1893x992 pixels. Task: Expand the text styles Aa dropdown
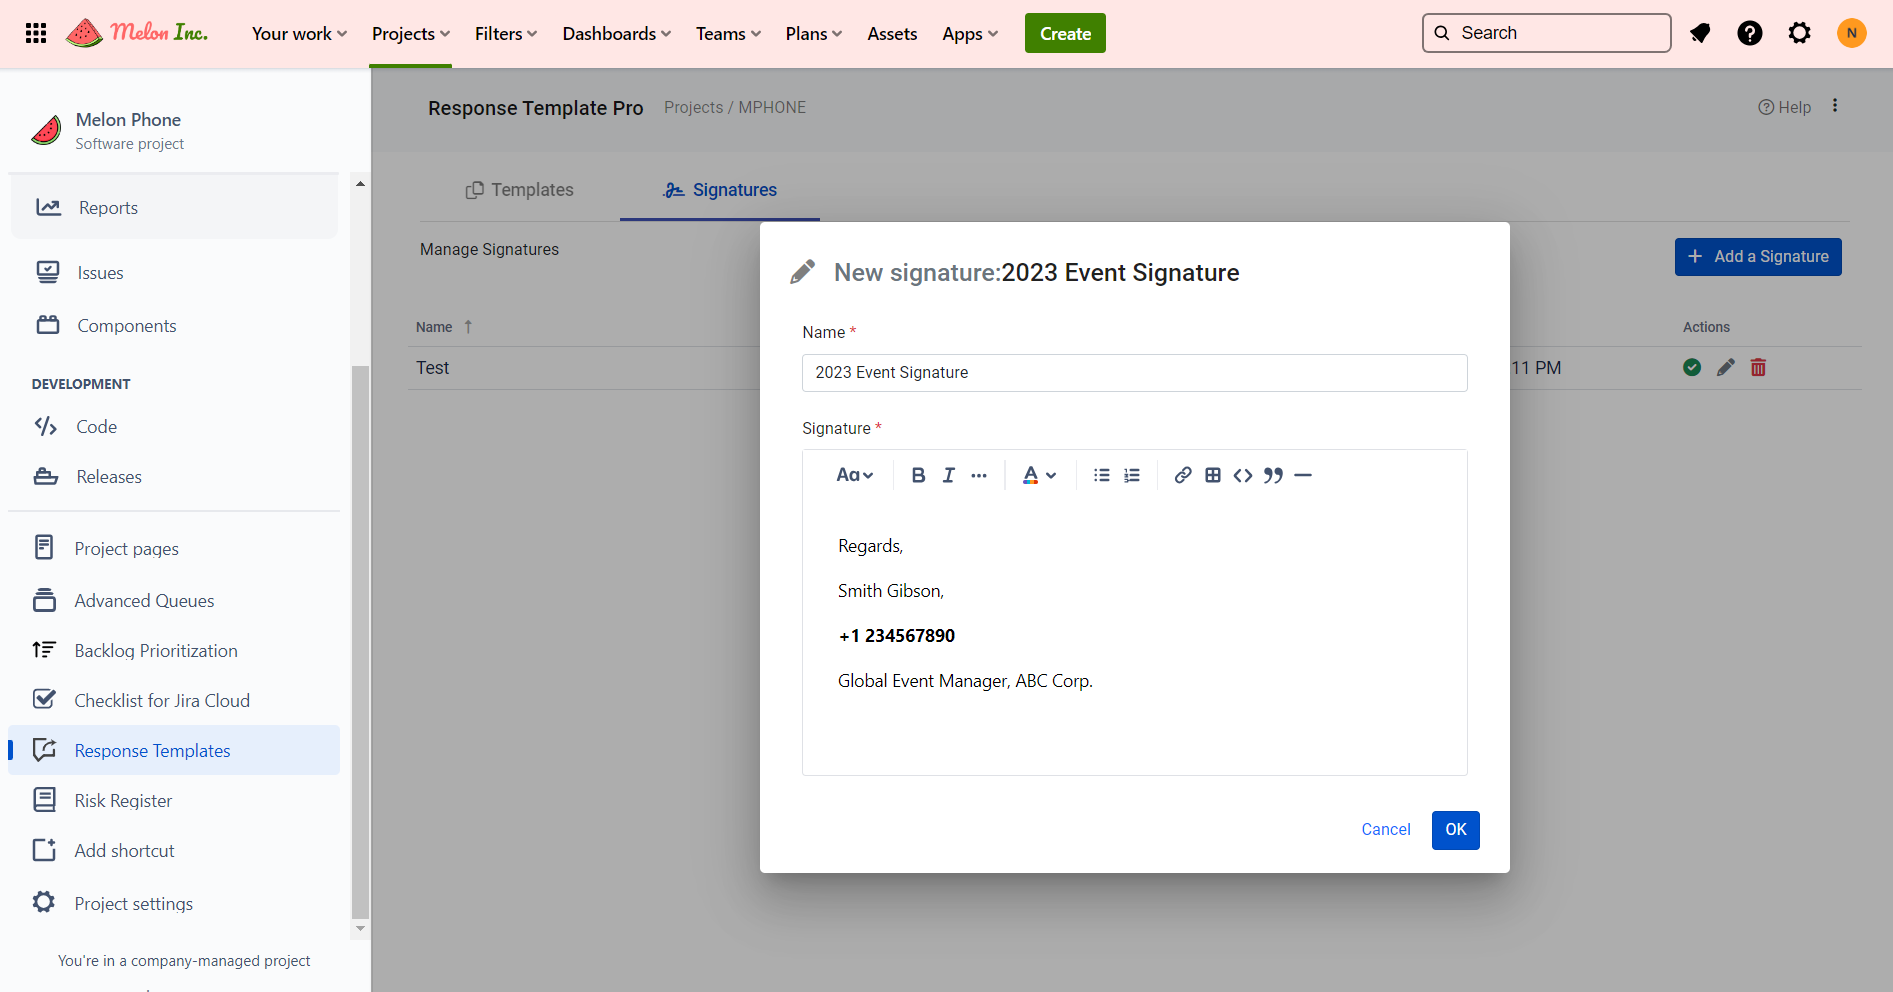pos(854,475)
